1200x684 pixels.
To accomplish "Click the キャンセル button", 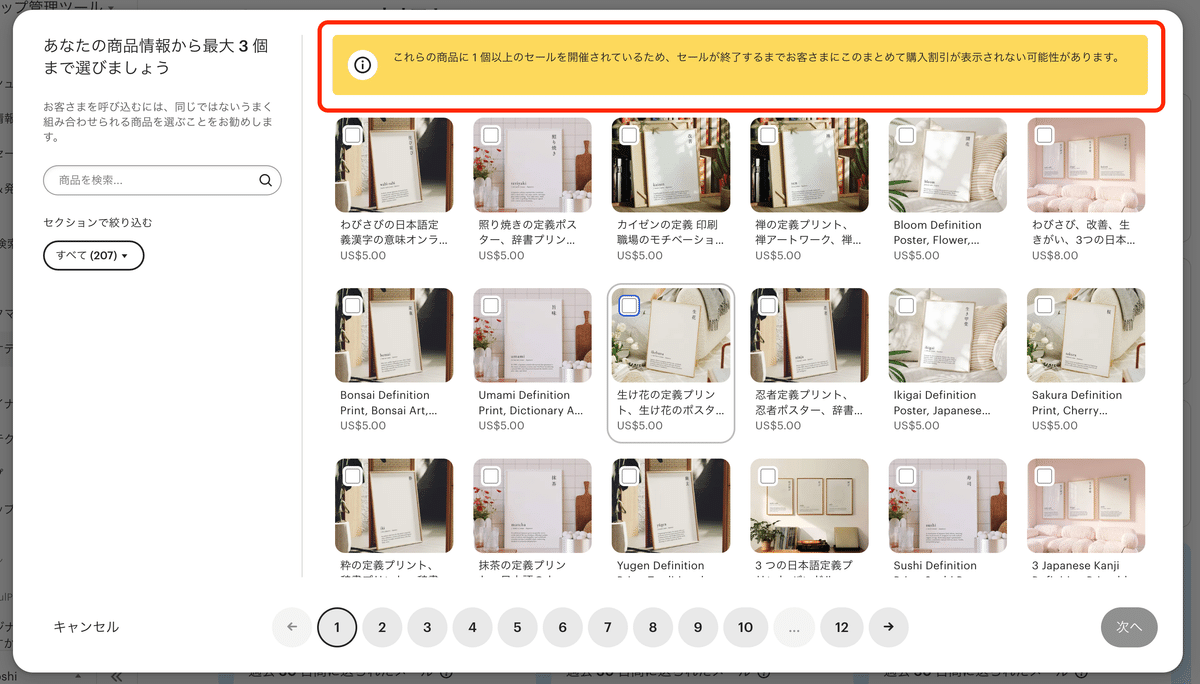I will coord(86,627).
